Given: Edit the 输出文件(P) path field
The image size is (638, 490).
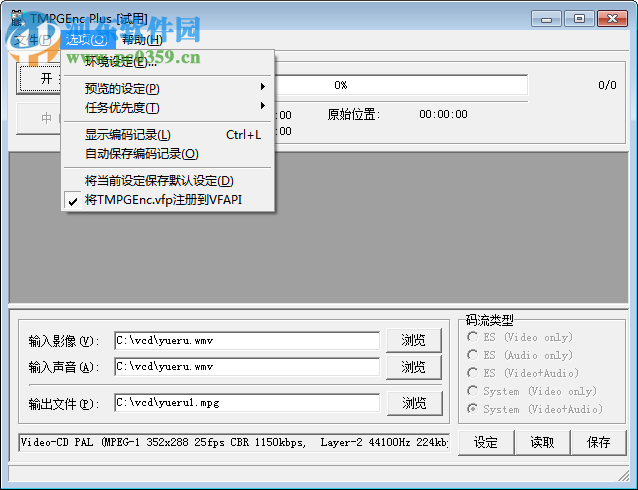Looking at the screenshot, I should tap(247, 402).
